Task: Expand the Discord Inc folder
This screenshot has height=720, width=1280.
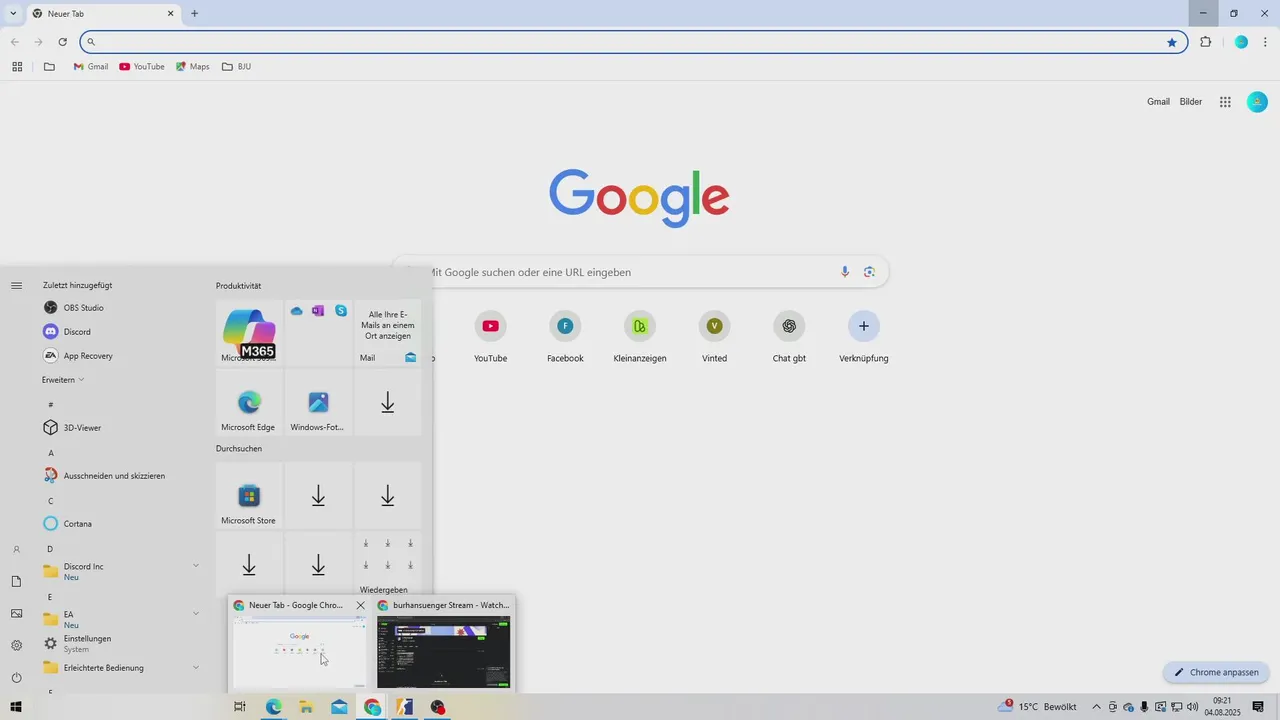Action: 120,571
